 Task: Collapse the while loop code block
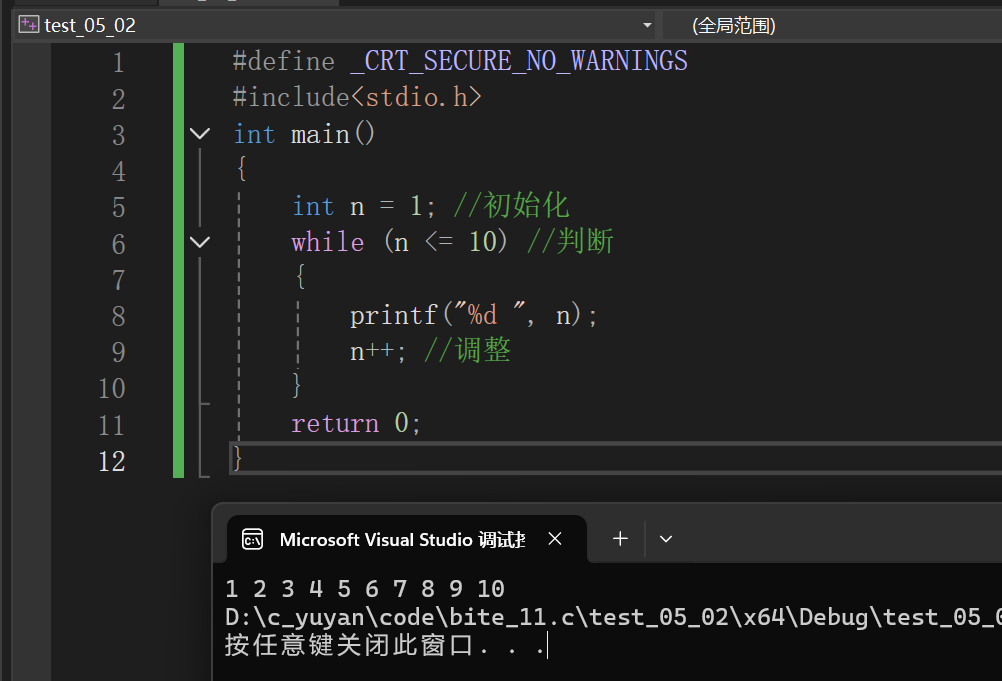(200, 243)
